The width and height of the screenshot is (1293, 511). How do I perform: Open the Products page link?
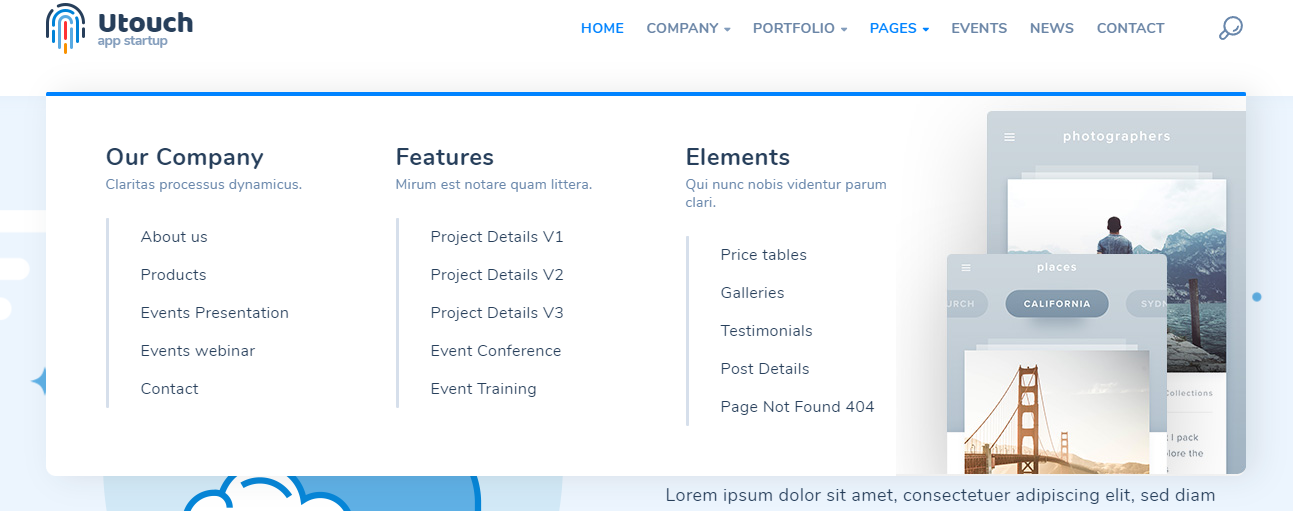tap(173, 275)
